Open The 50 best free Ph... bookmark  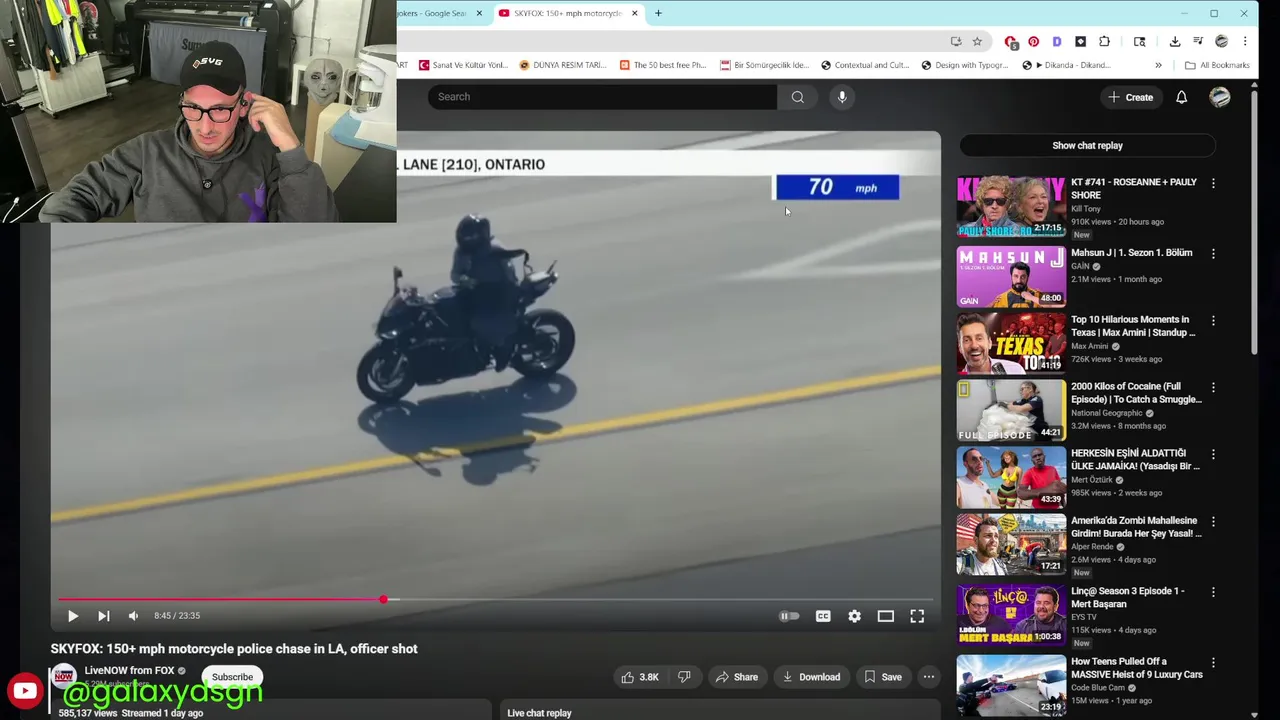coord(662,65)
